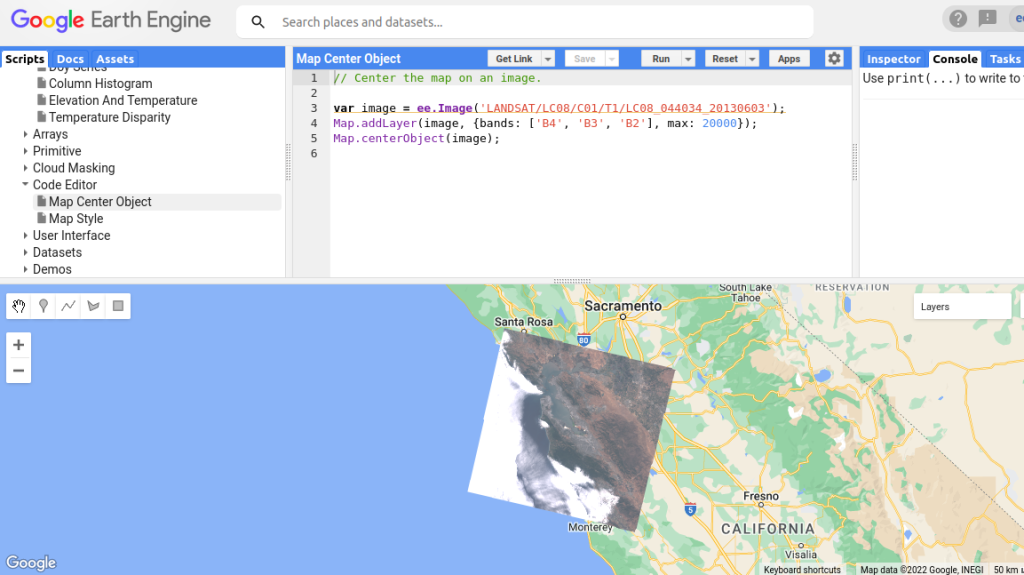Click the Get Link button
This screenshot has width=1024, height=575.
[x=514, y=59]
